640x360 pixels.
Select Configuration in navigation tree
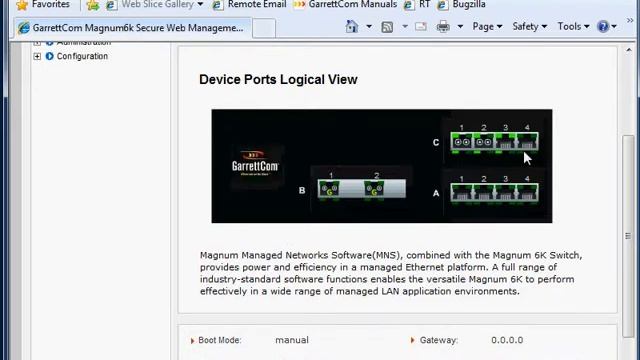pyautogui.click(x=82, y=56)
